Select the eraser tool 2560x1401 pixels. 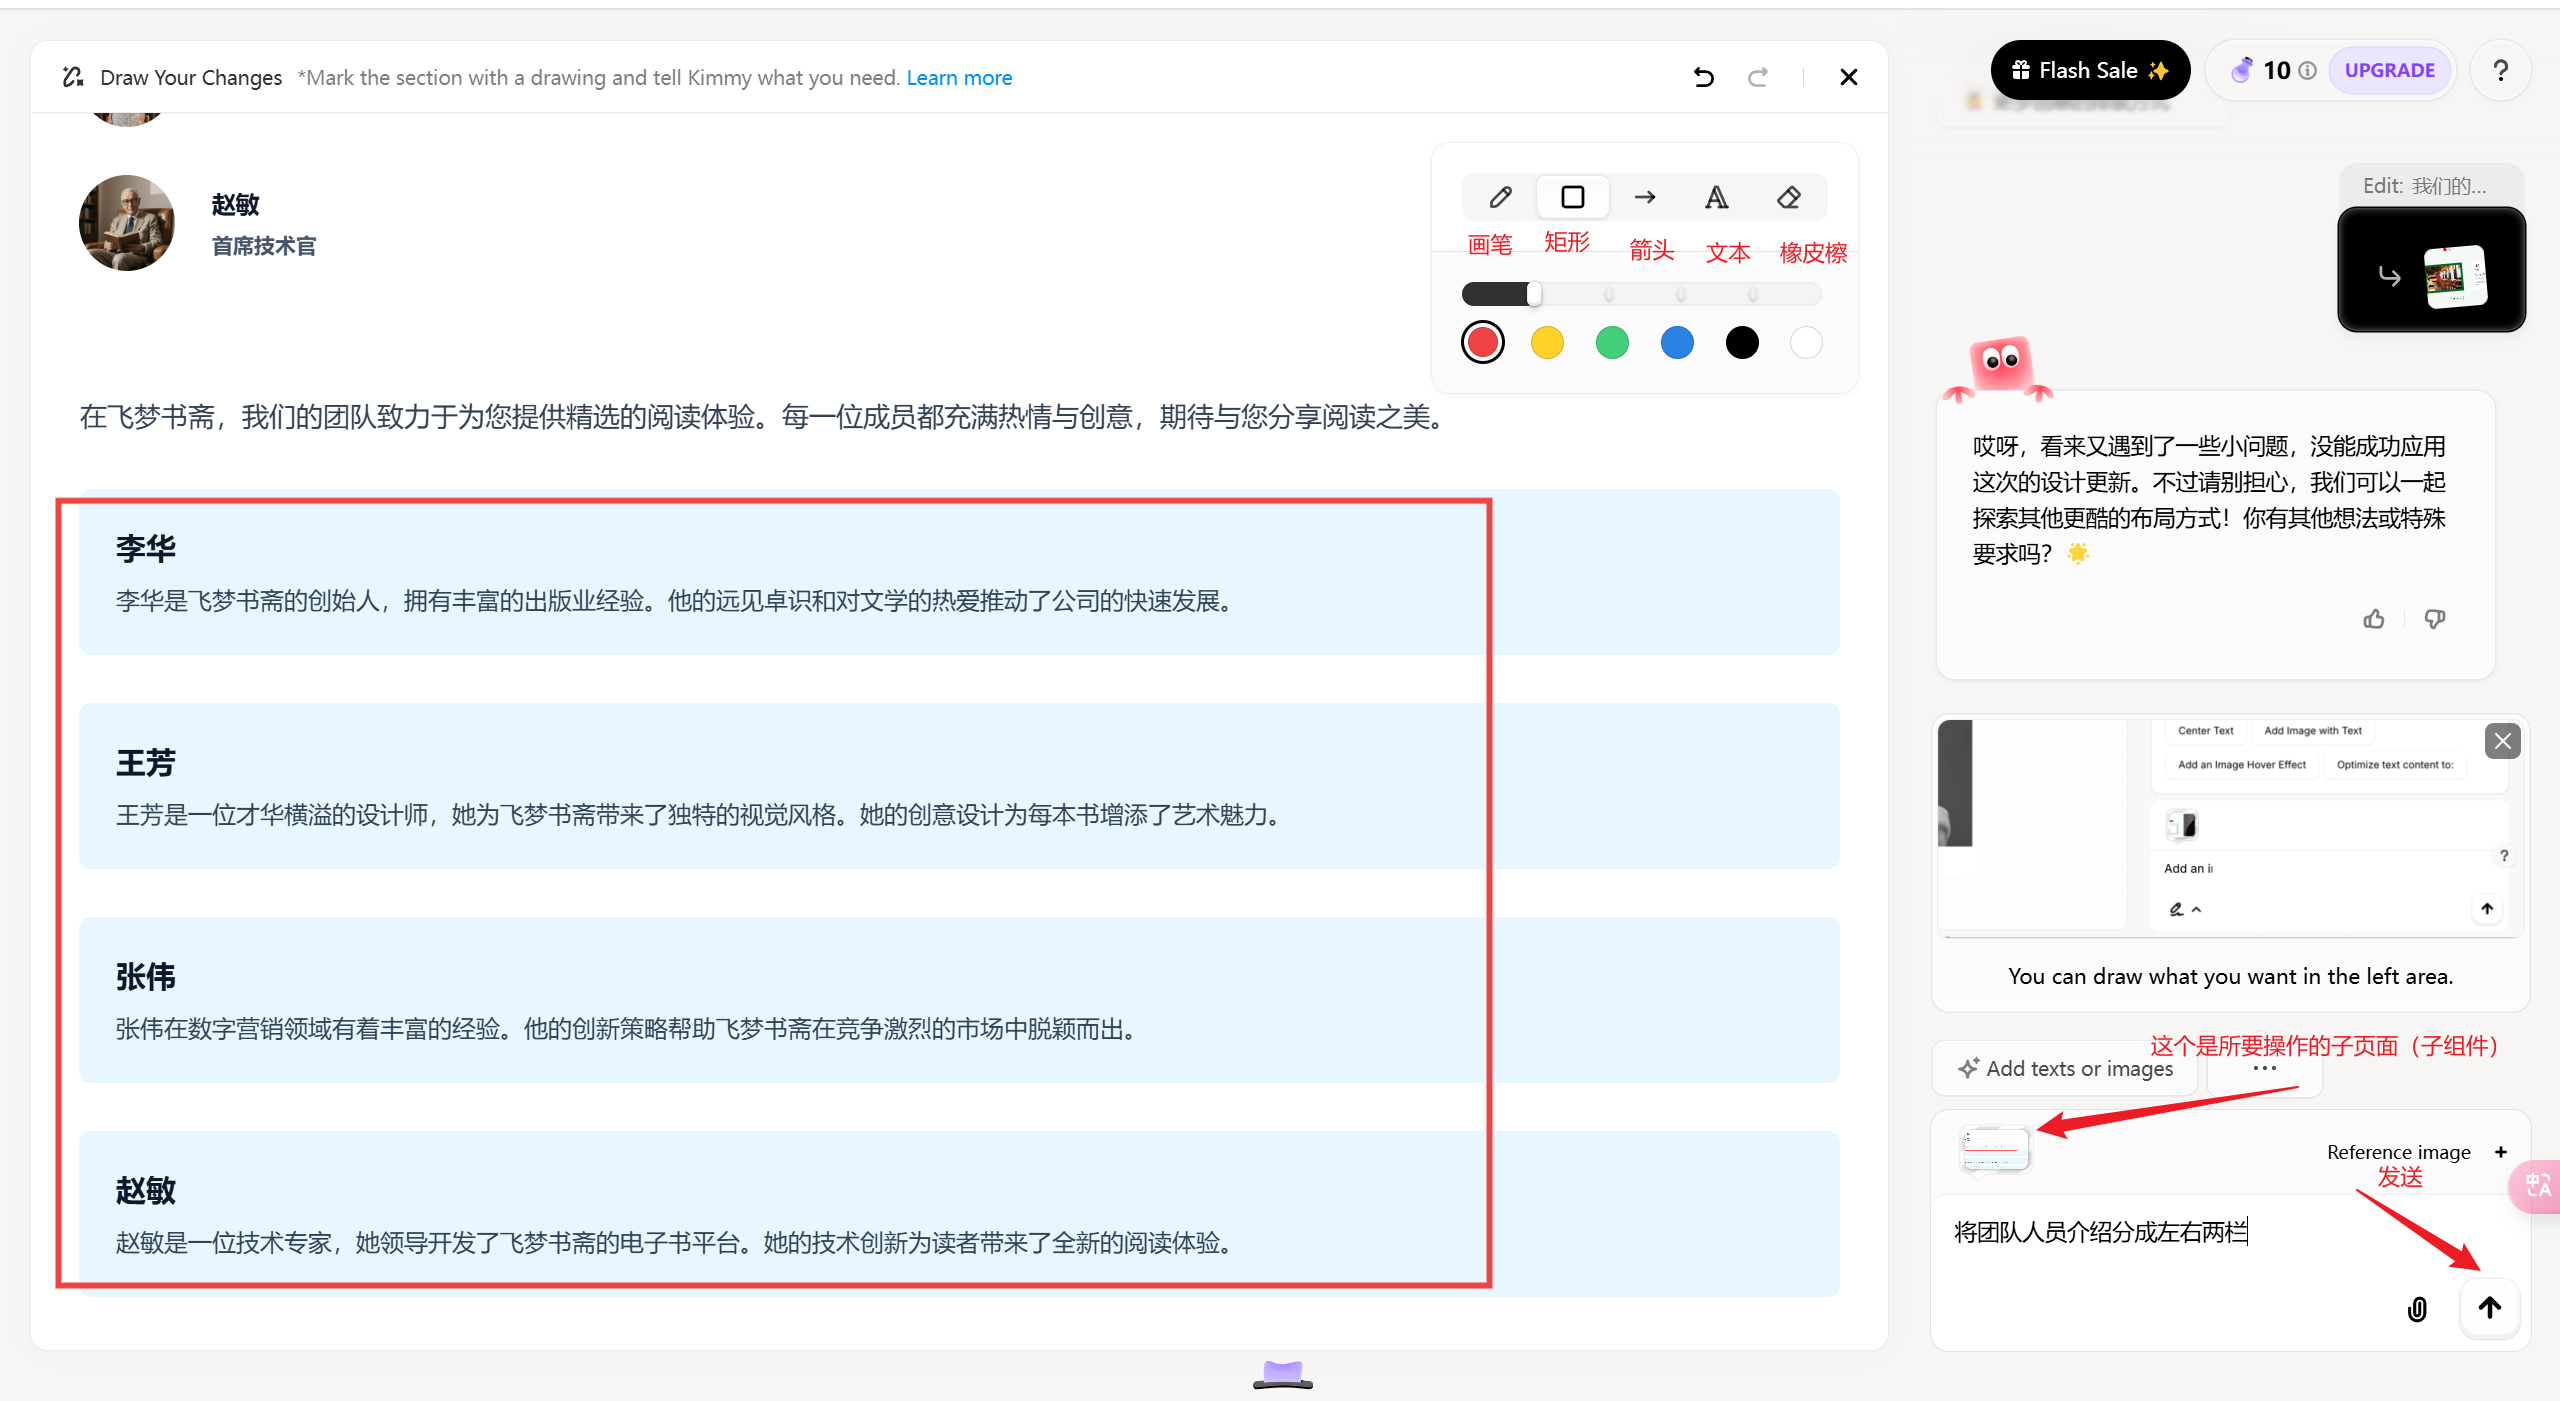point(1789,197)
